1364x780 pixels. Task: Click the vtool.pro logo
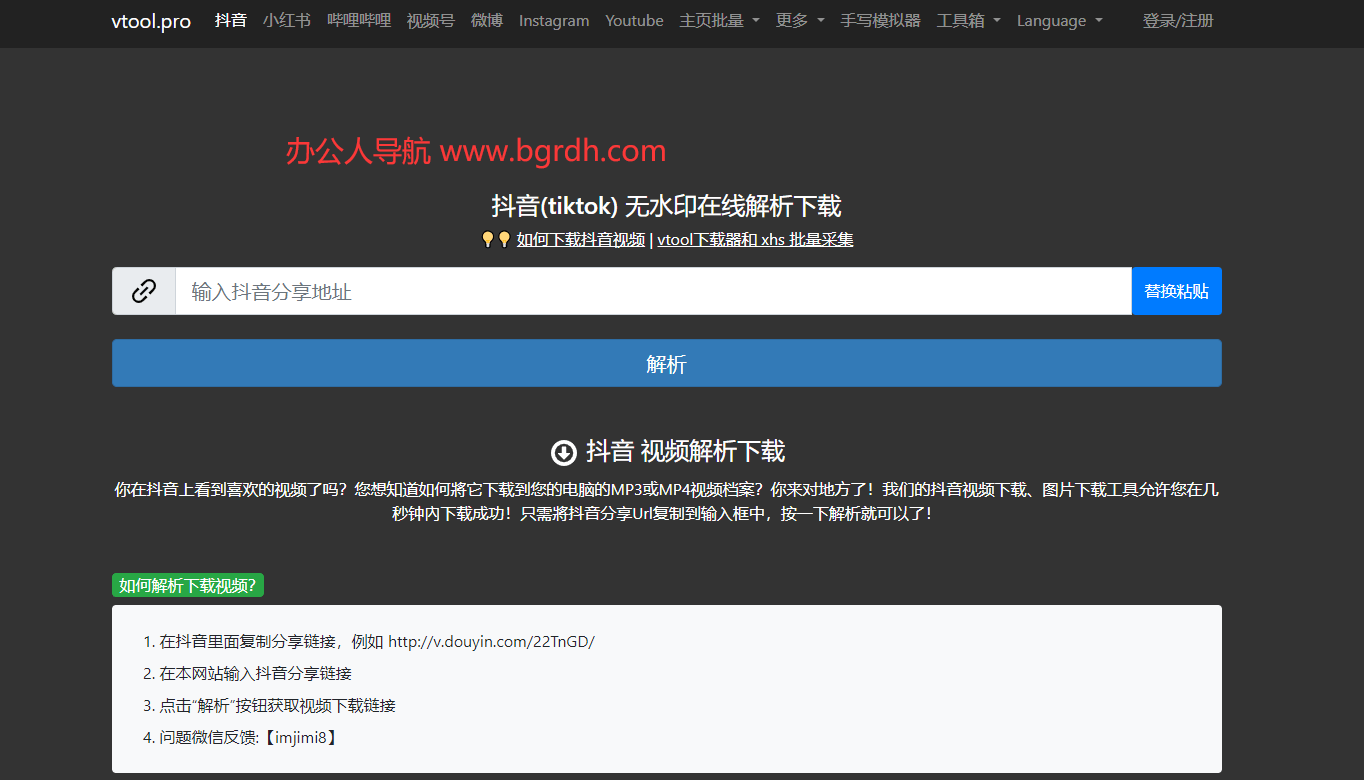click(x=151, y=21)
